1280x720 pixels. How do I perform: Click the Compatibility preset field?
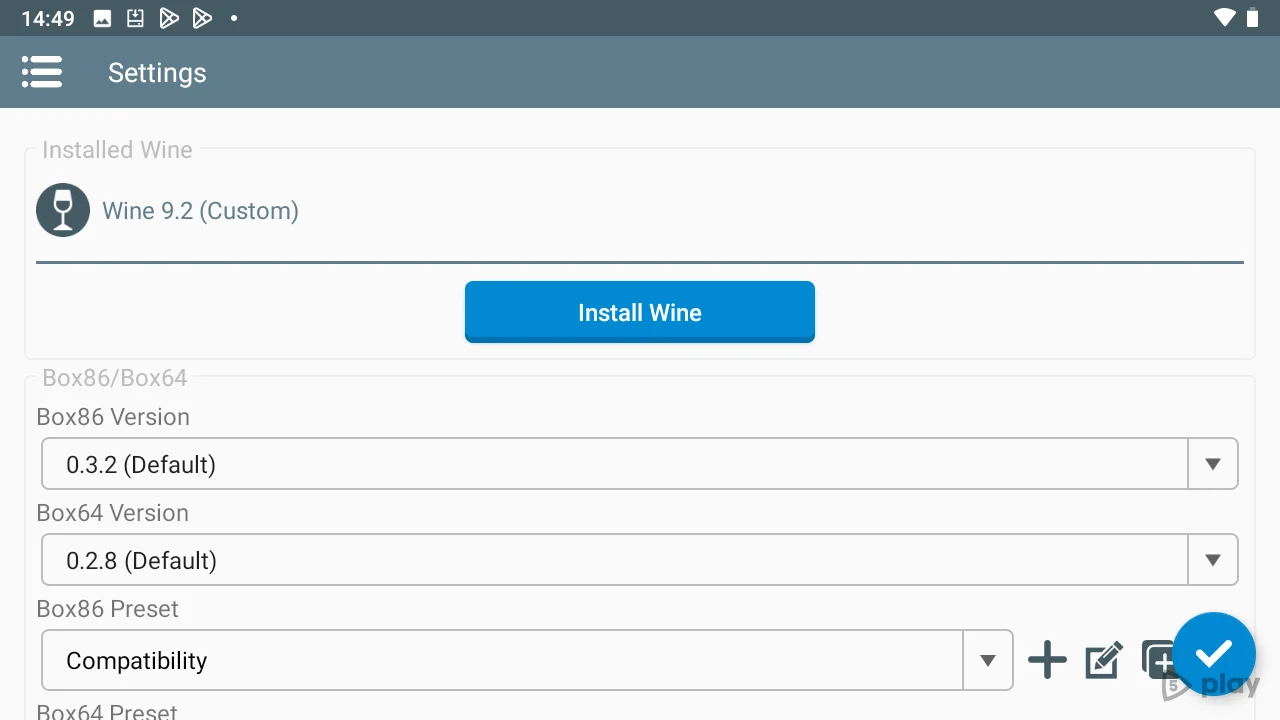pos(500,660)
